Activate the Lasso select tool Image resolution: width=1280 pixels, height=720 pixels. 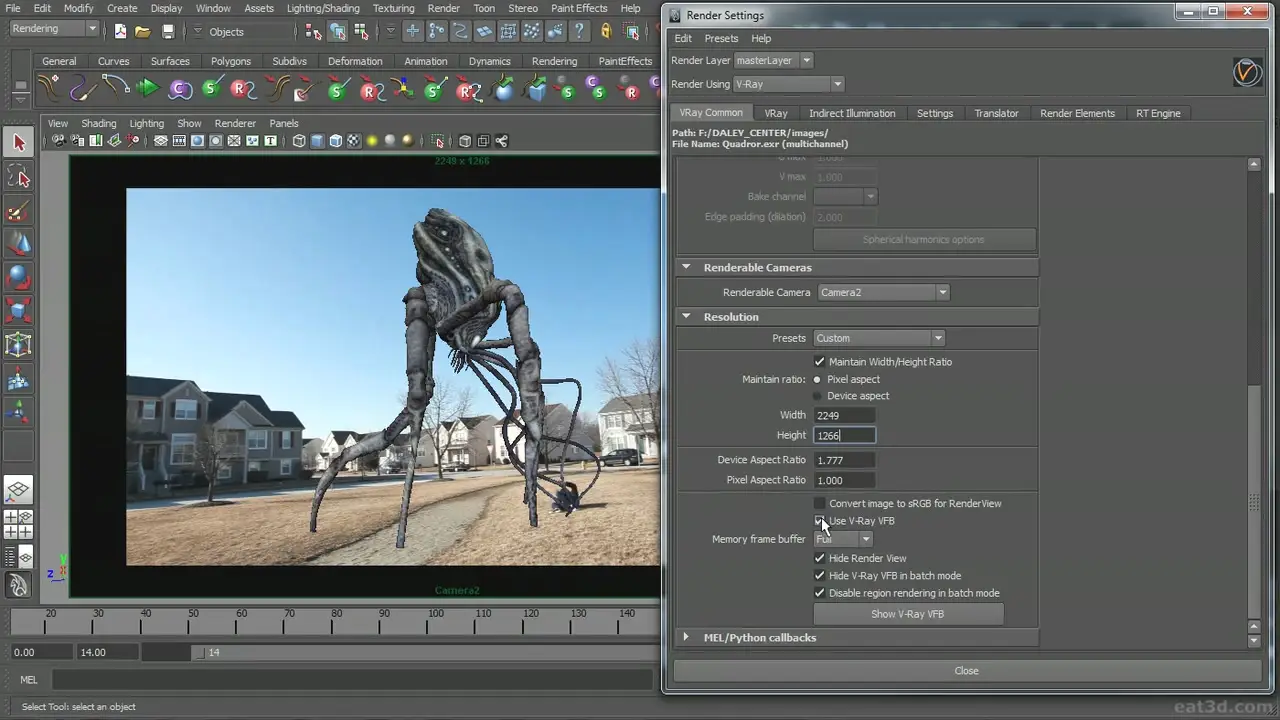pos(18,177)
